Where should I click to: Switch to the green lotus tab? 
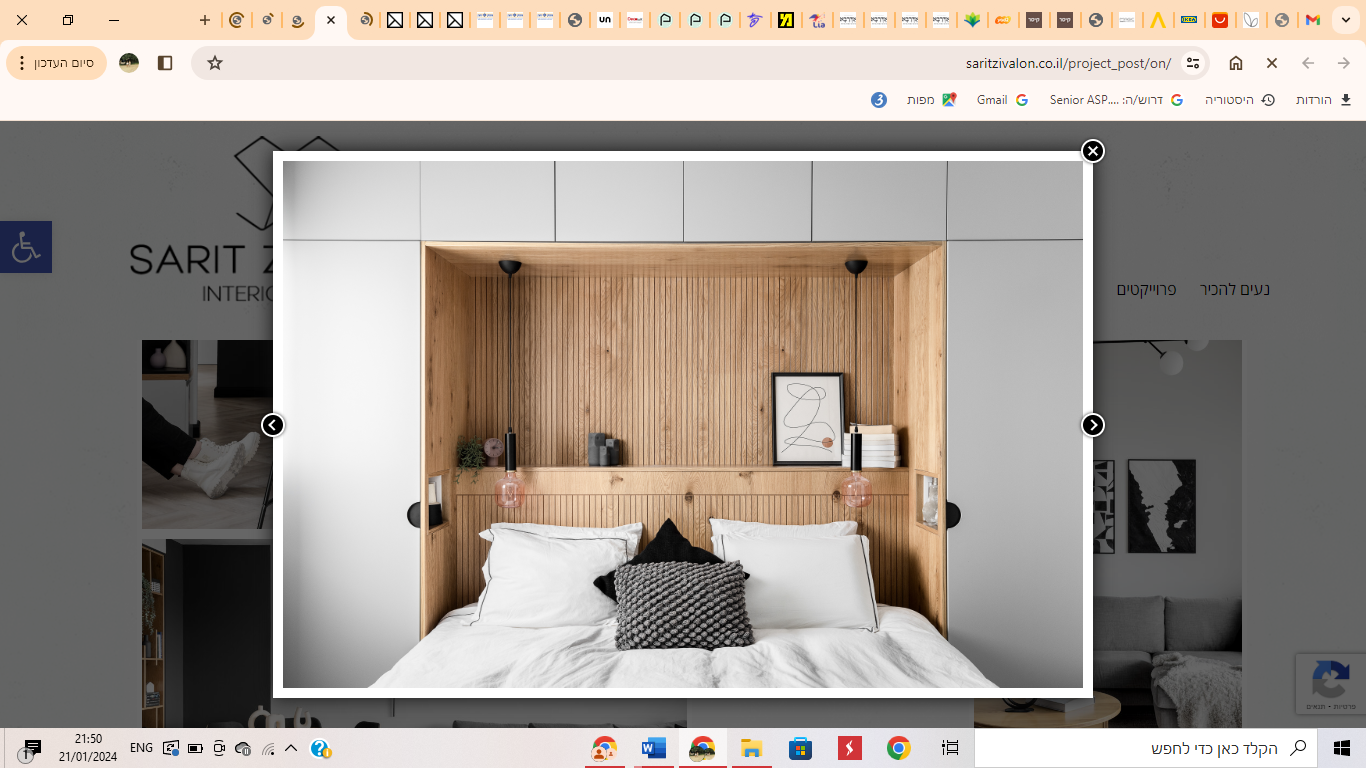pyautogui.click(x=972, y=20)
